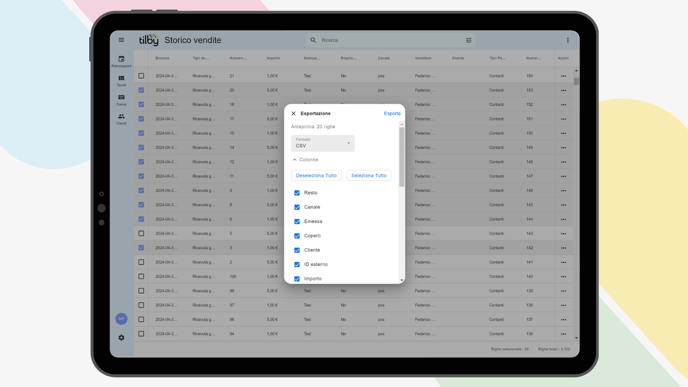Sort by the Canale column header

[384, 58]
